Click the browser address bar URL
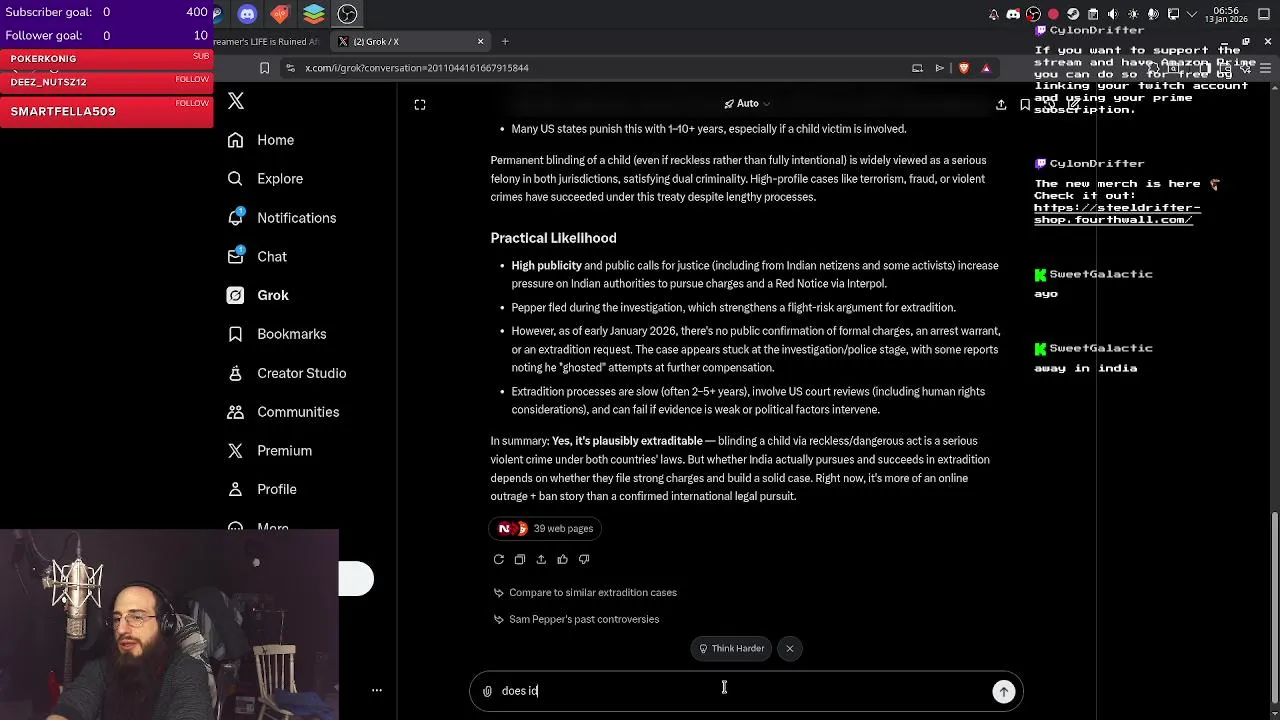This screenshot has width=1280, height=720. [x=417, y=68]
